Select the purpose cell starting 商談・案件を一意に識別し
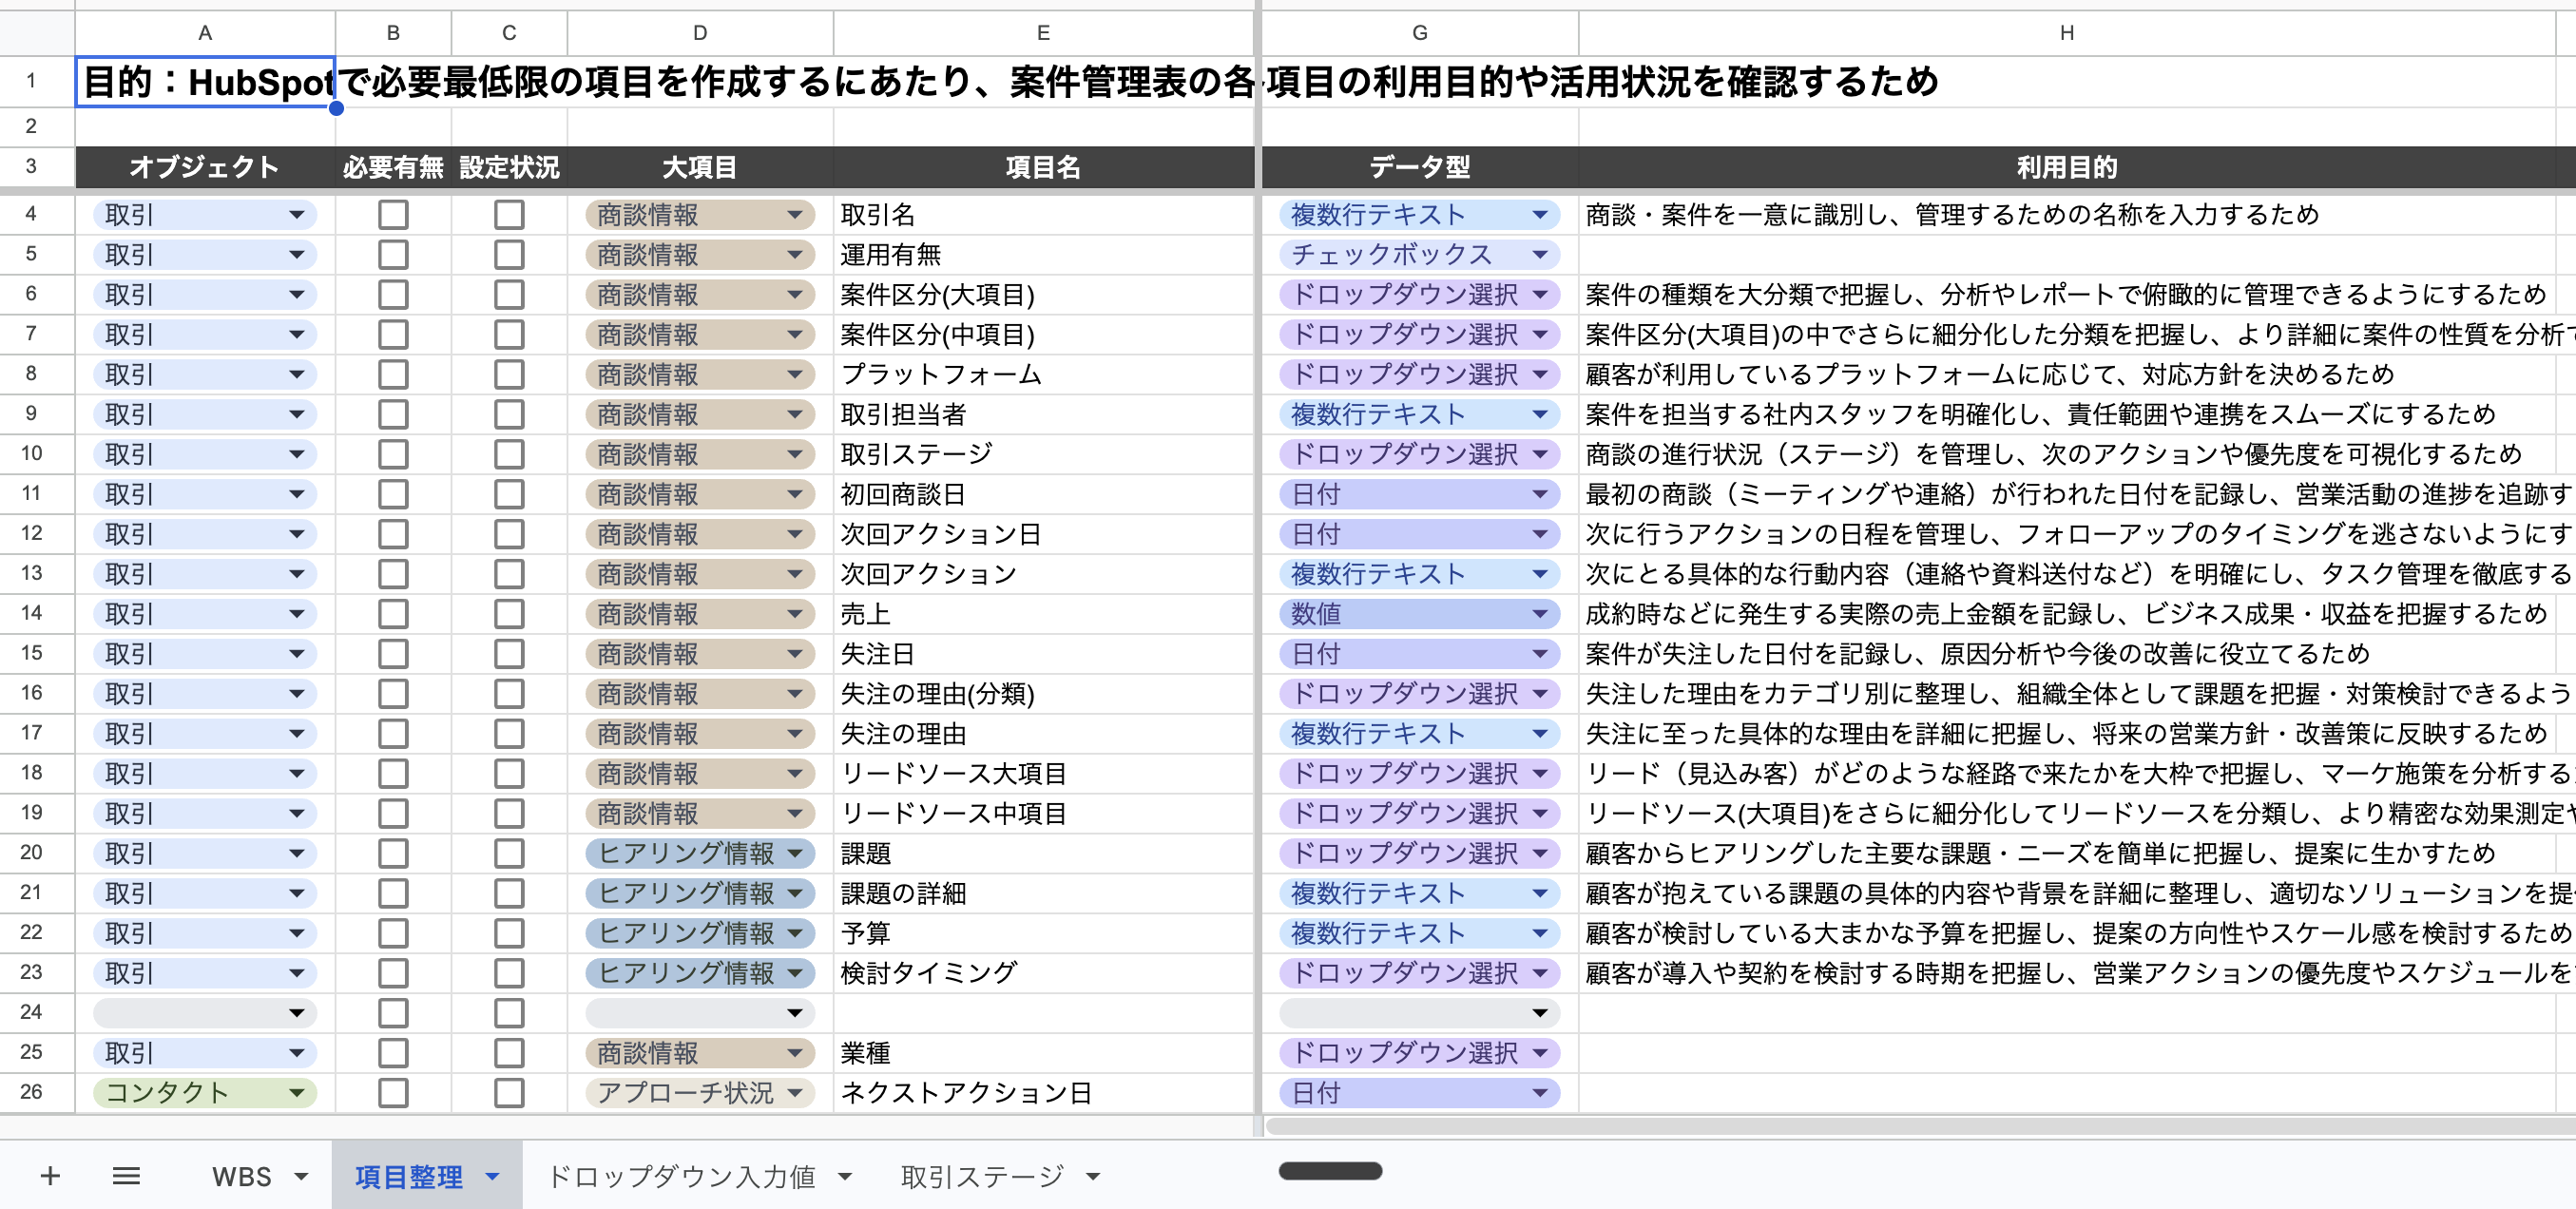The width and height of the screenshot is (2576, 1209). [x=2067, y=215]
